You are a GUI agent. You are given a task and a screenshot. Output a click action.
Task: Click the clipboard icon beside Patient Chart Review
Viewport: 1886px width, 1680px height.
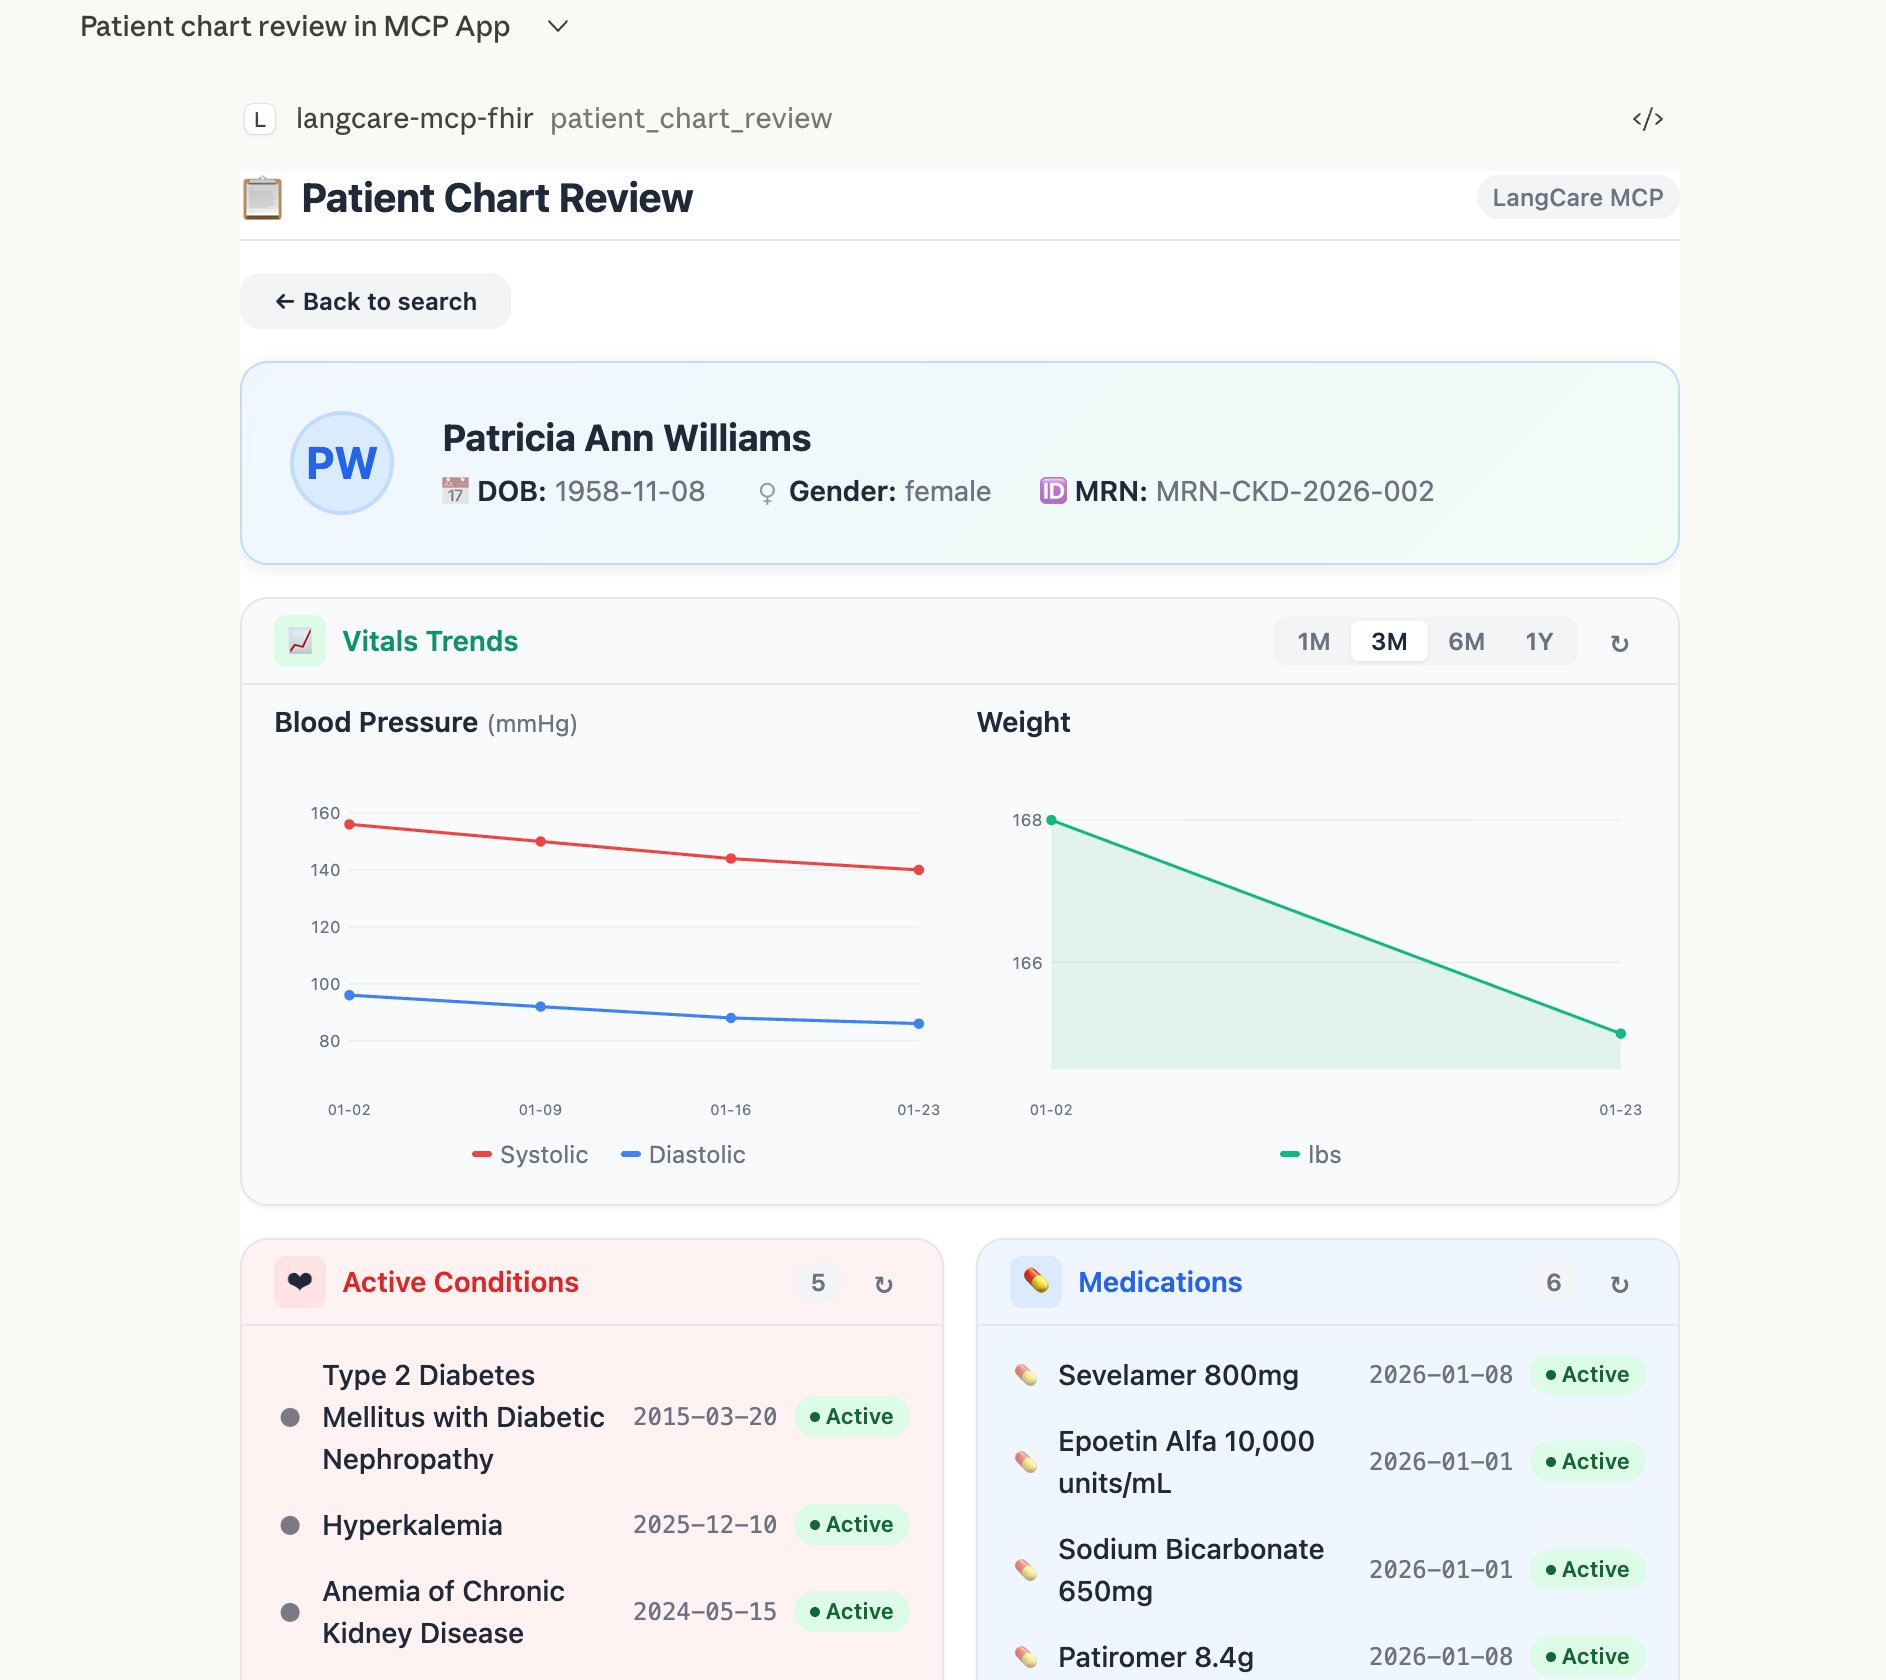click(x=262, y=197)
